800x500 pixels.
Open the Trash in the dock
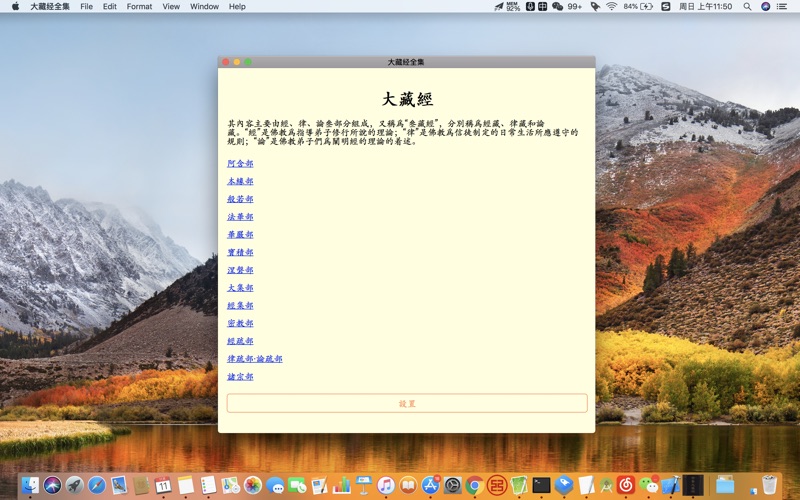[x=769, y=485]
